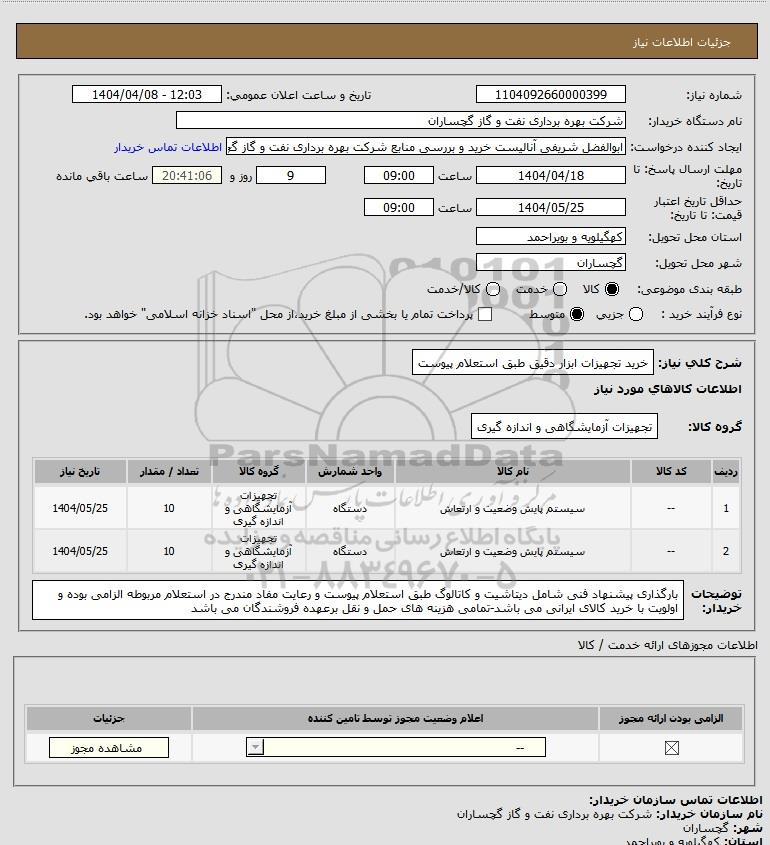Click the جزئیات اطلاعات نیاز page title
Viewport: 770px width, 845px height.
[681, 42]
